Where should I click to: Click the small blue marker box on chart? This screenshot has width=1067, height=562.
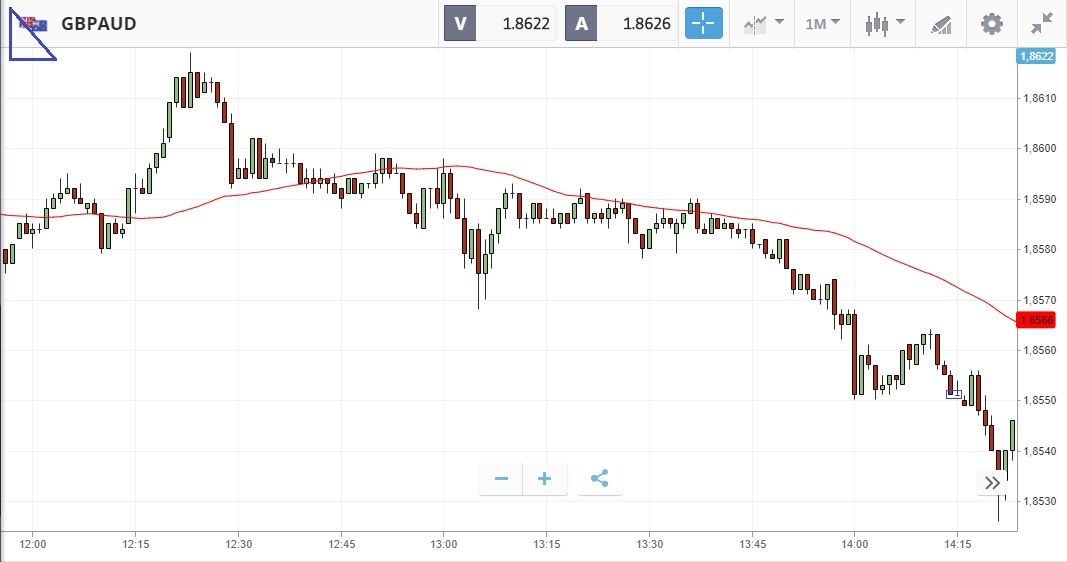pos(954,394)
